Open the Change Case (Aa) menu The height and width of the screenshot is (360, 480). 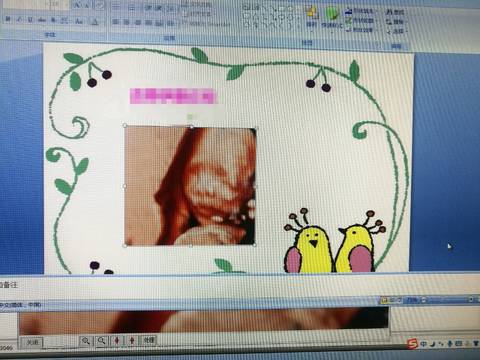(x=79, y=21)
